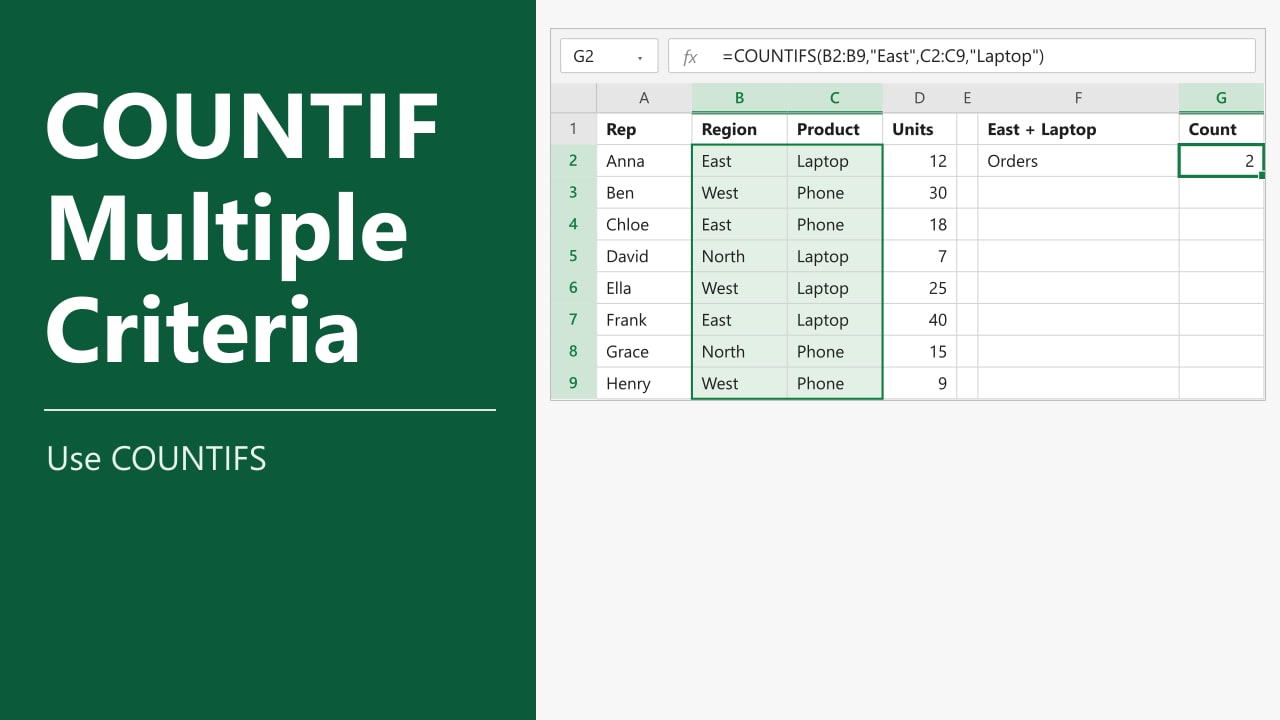1280x720 pixels.
Task: Select row 9 header
Action: 574,383
